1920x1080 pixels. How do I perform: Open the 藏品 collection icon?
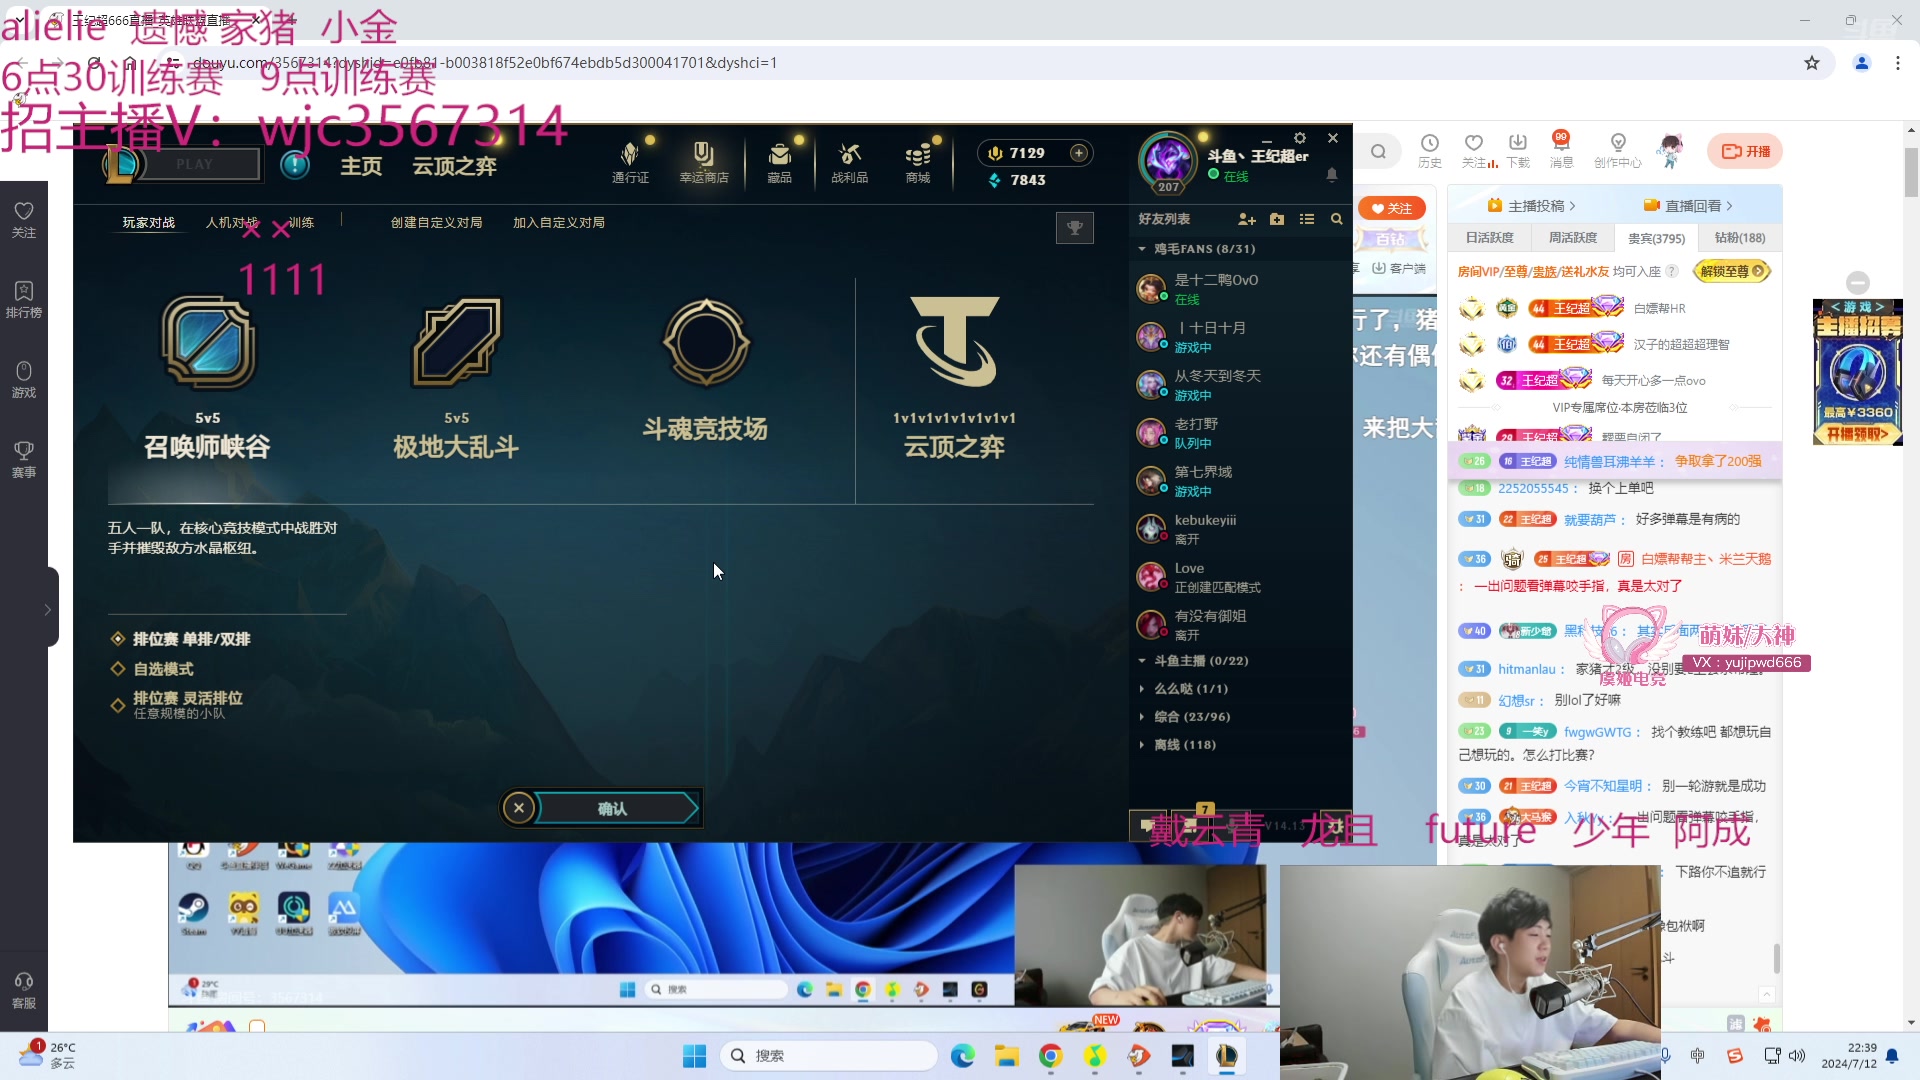[x=779, y=163]
